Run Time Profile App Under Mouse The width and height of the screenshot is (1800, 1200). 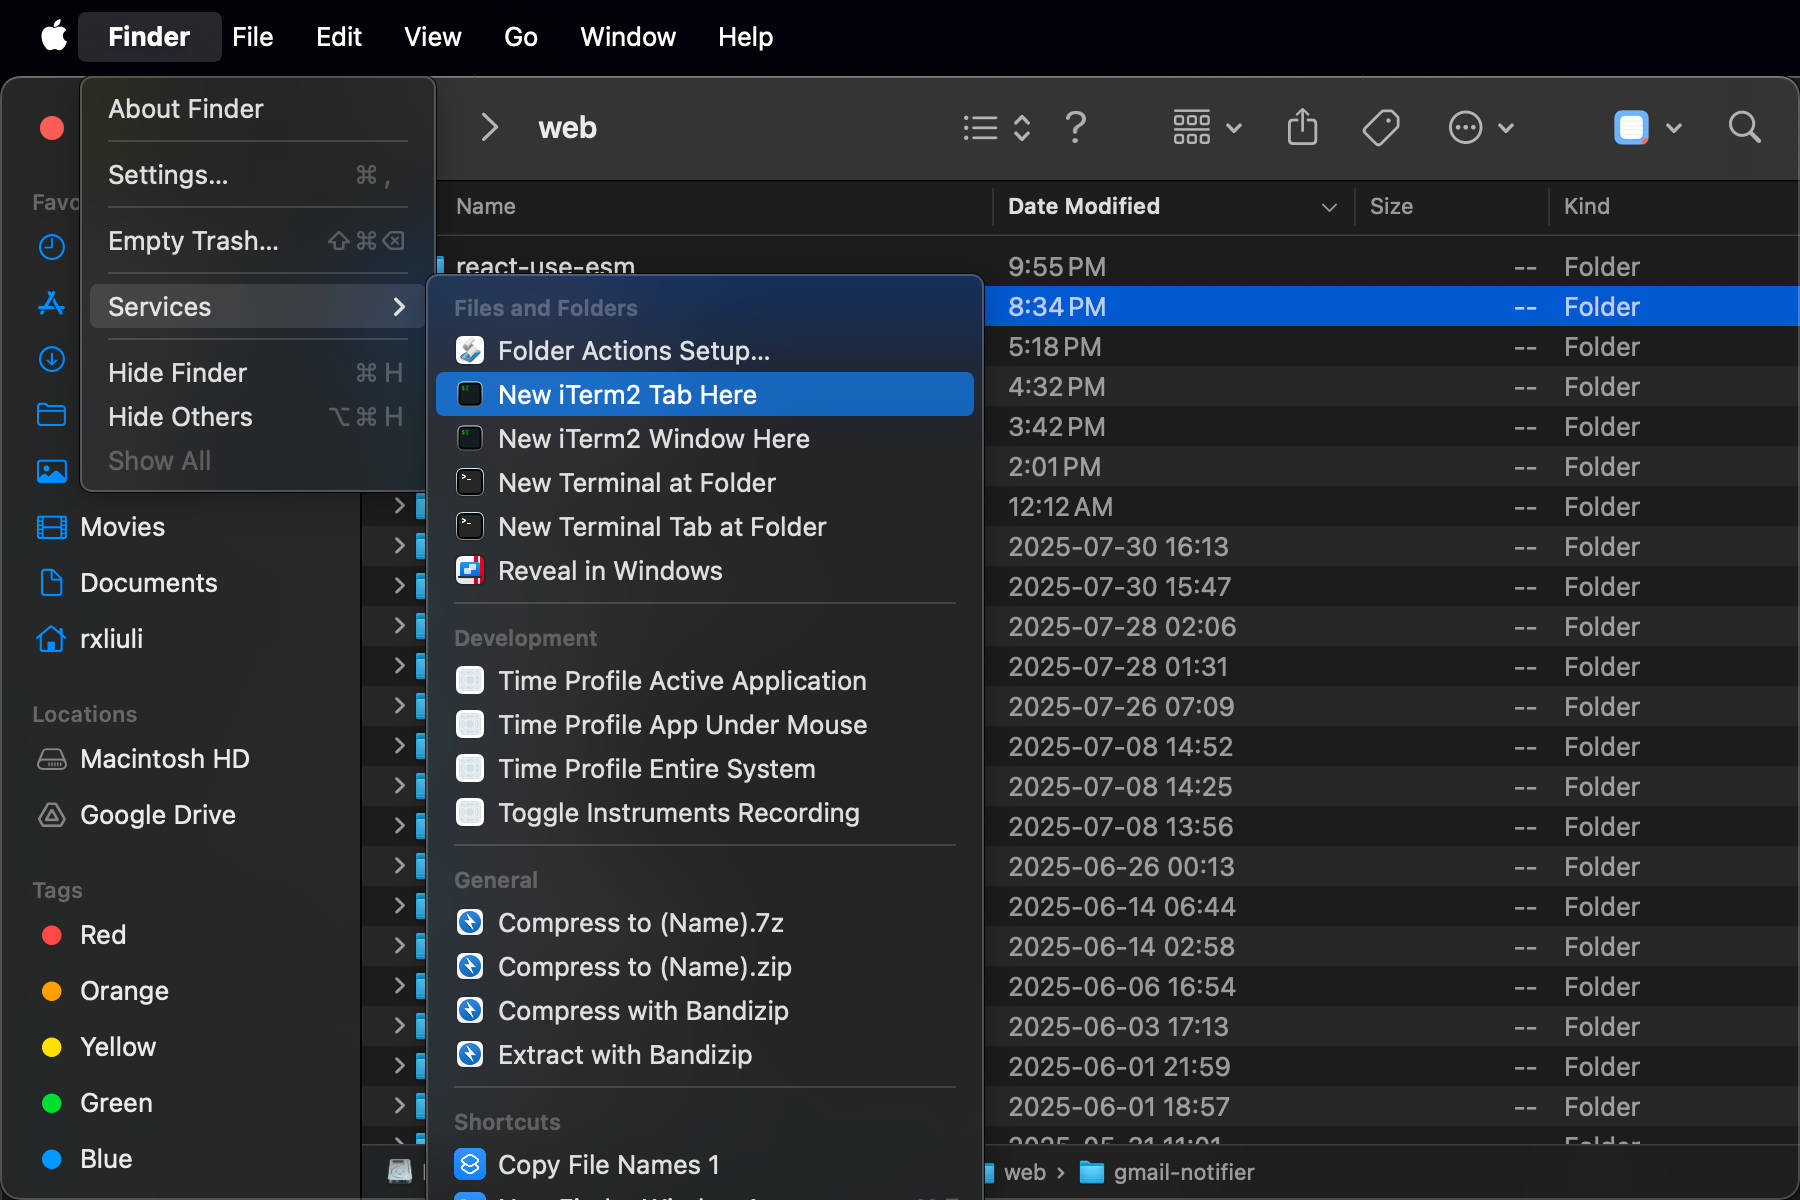[x=705, y=725]
